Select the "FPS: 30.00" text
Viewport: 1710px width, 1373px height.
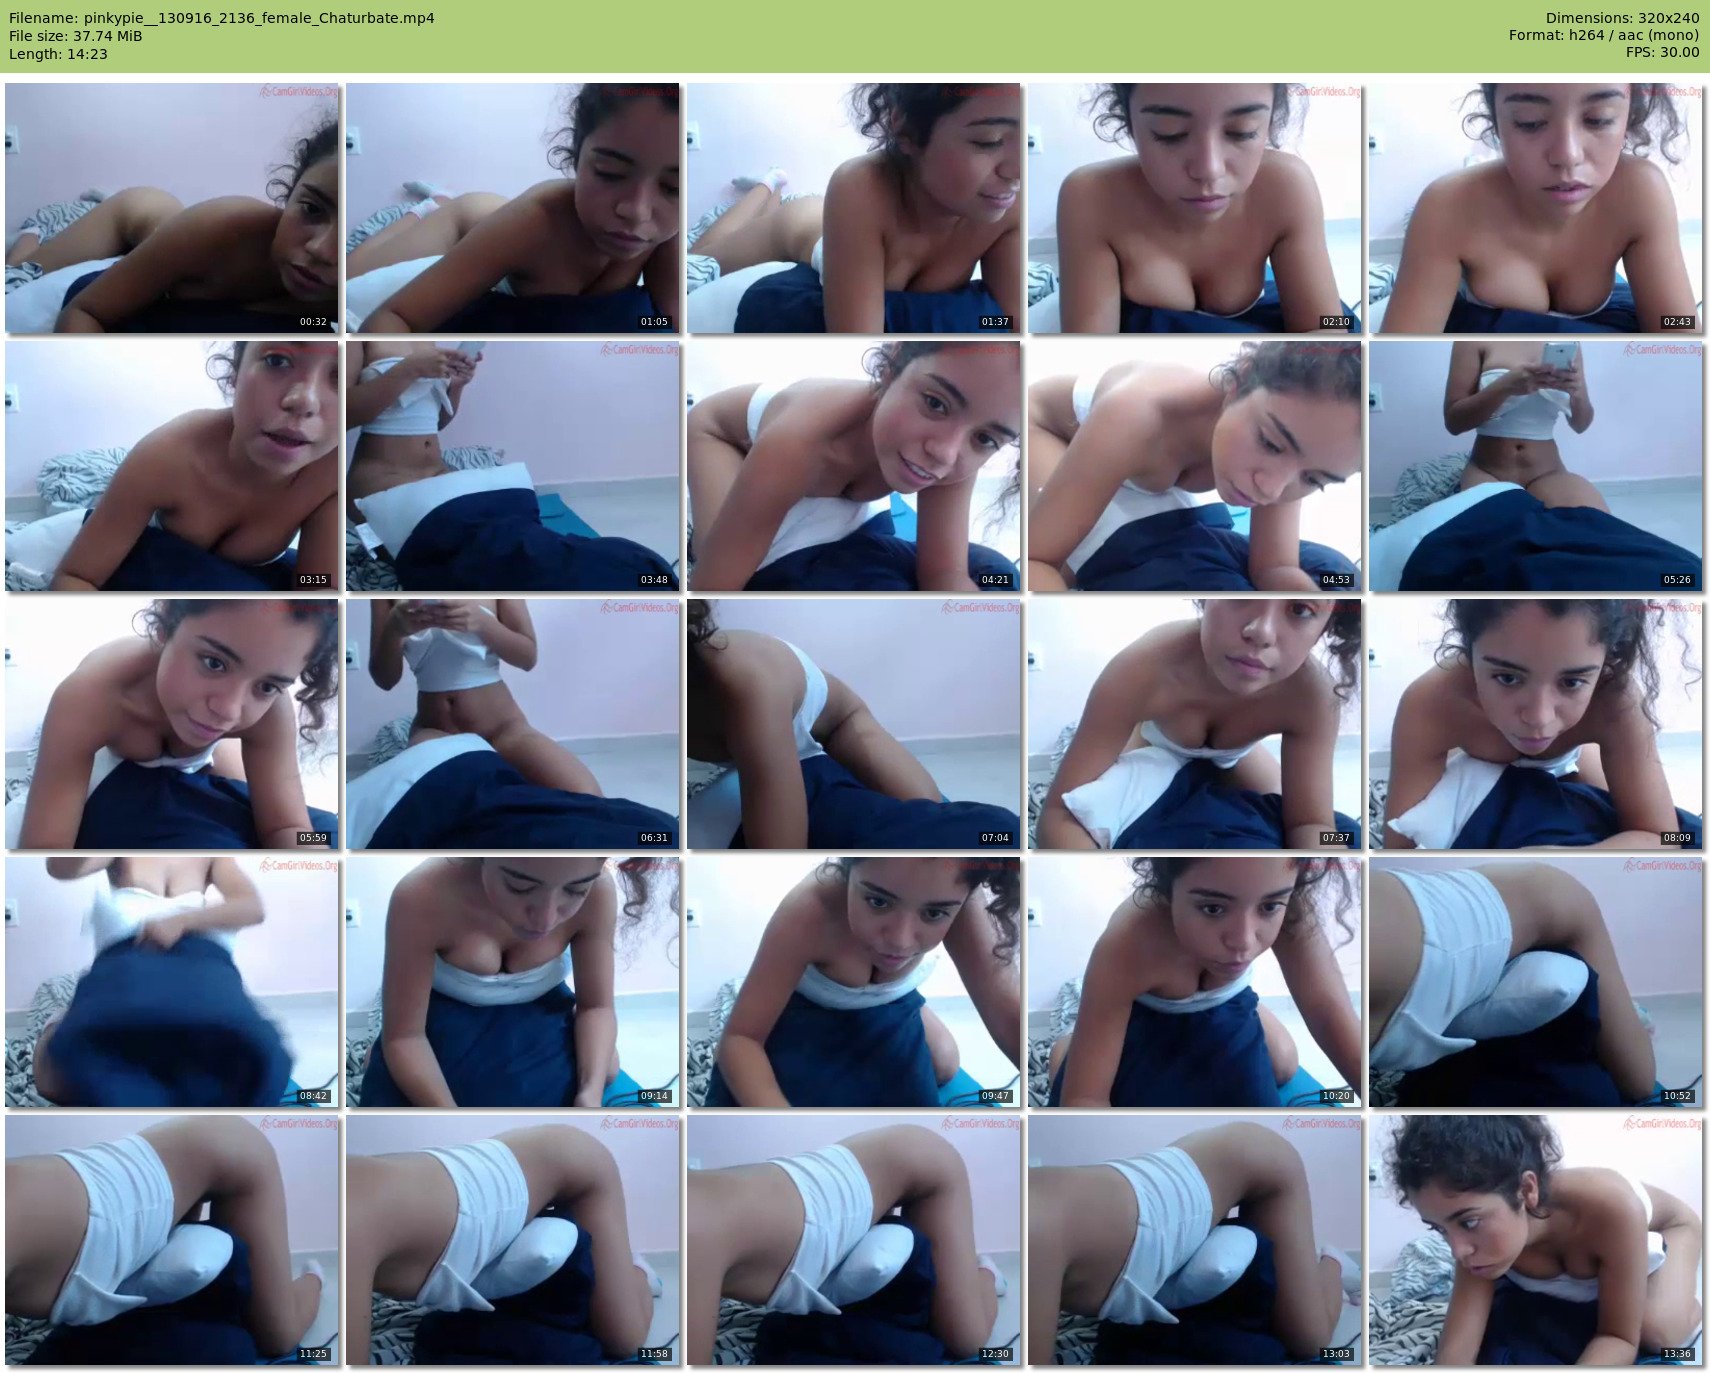1662,52
